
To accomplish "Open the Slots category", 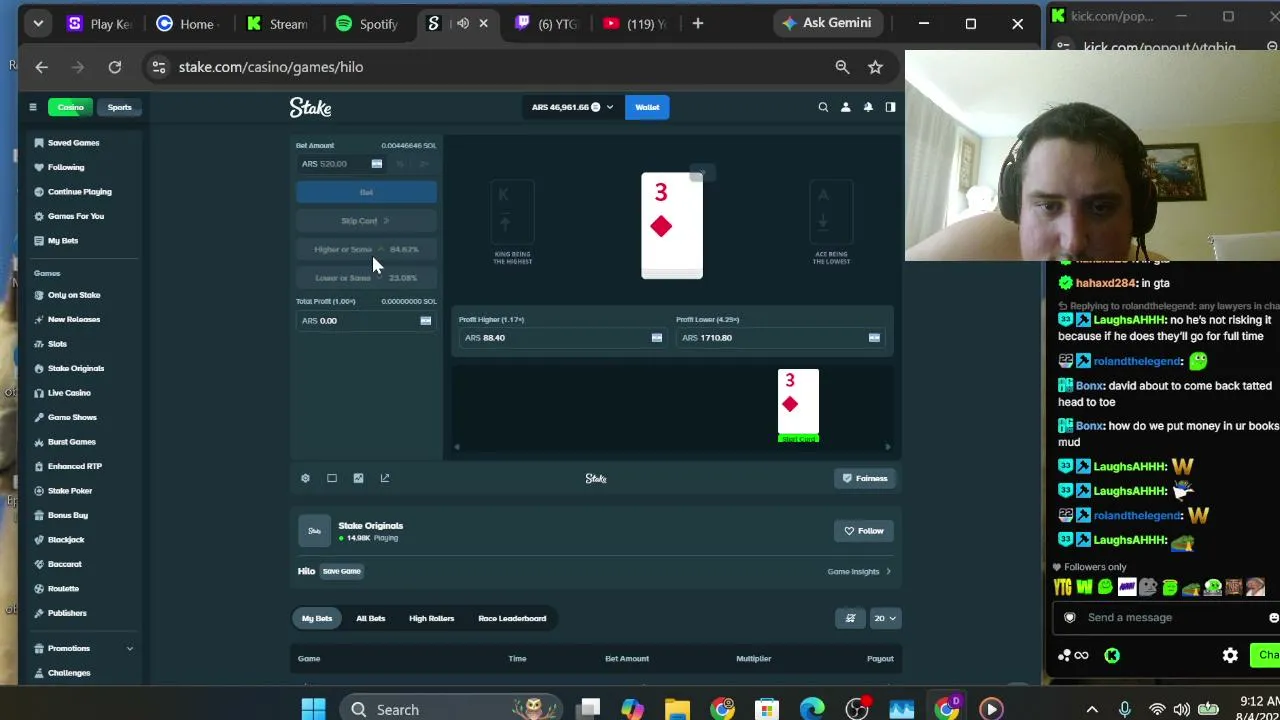I will point(57,344).
